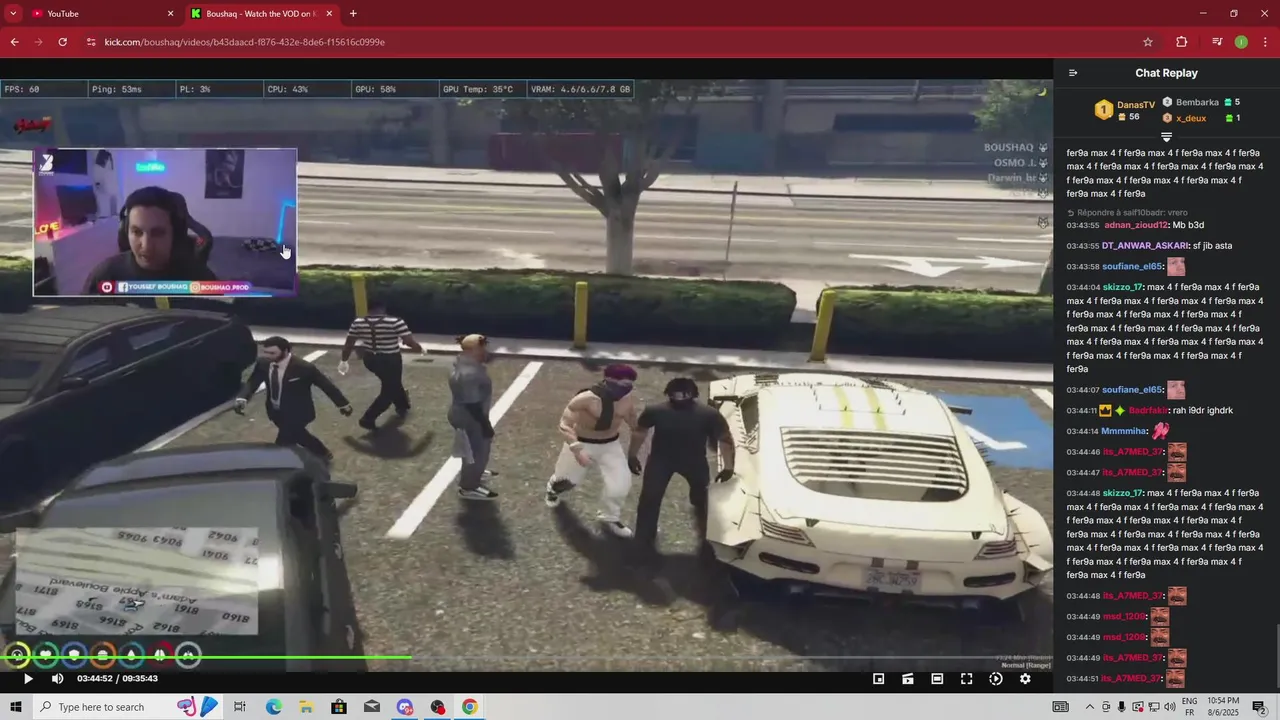
Task: Go forward in browser history
Action: [x=38, y=42]
